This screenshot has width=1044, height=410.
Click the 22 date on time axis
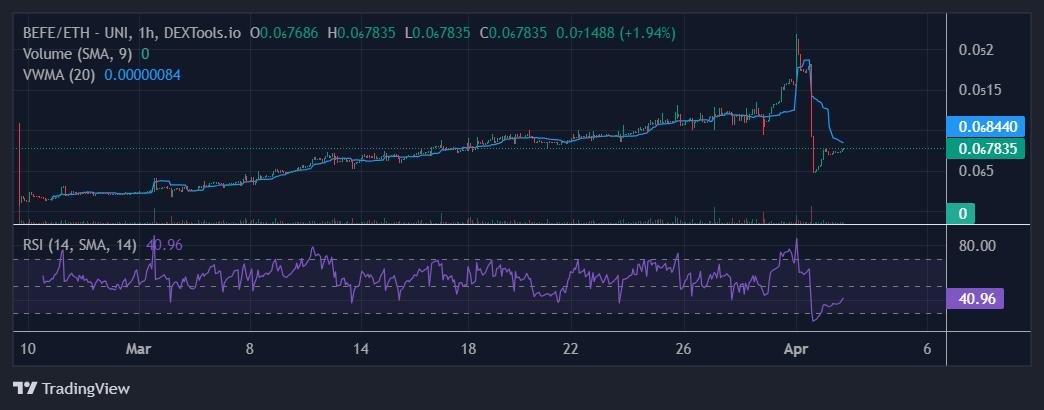coord(570,349)
